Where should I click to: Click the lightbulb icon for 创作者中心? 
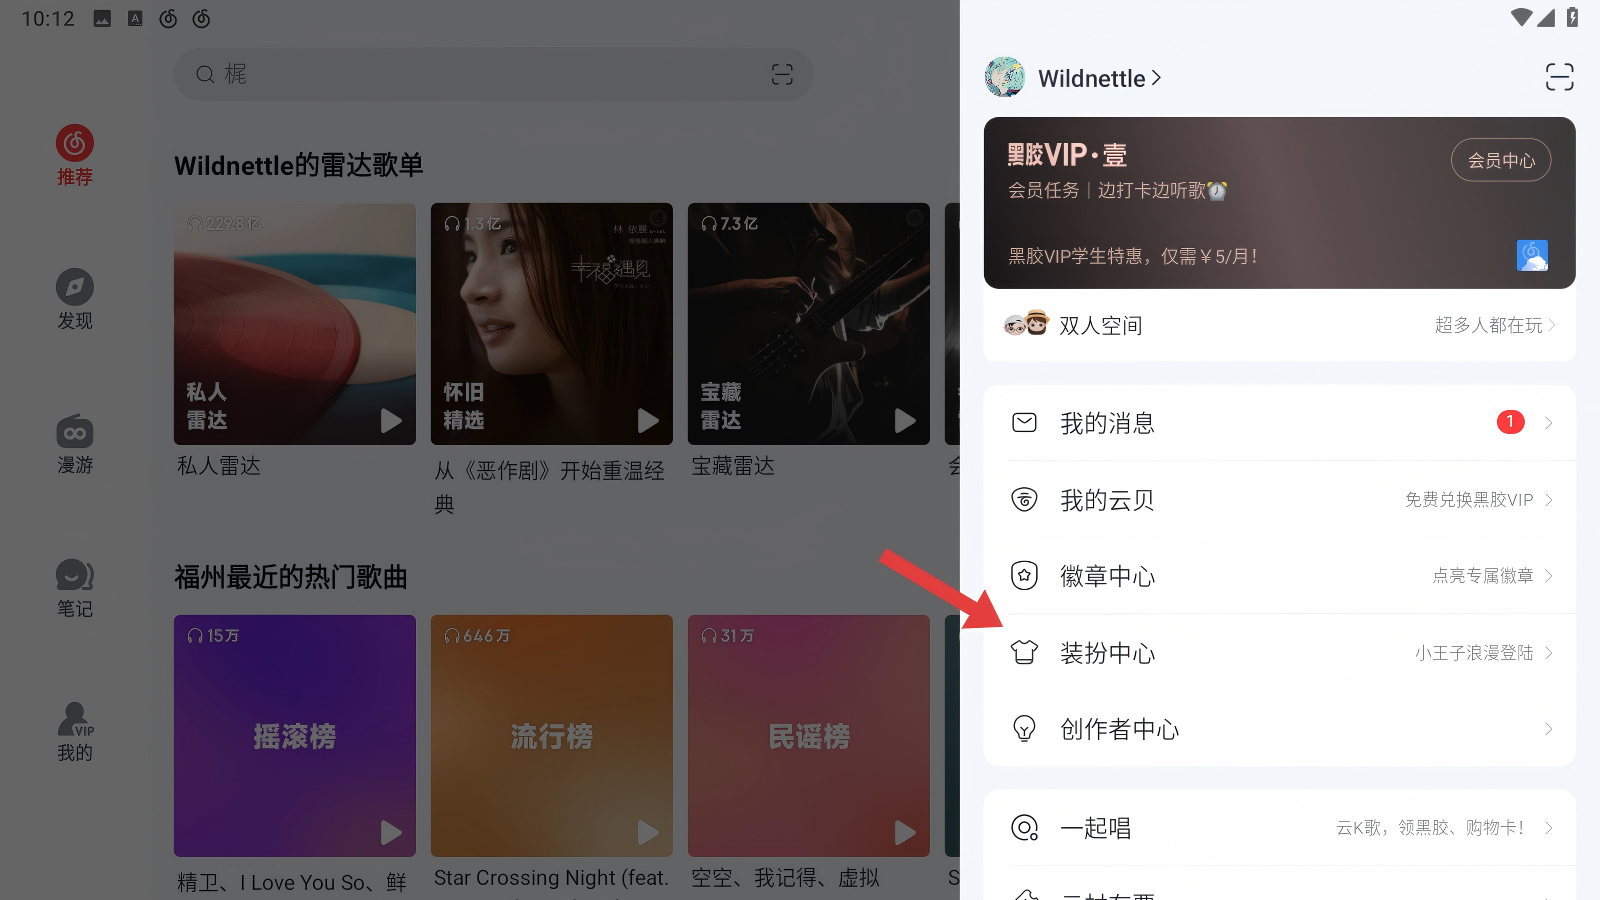tap(1024, 729)
